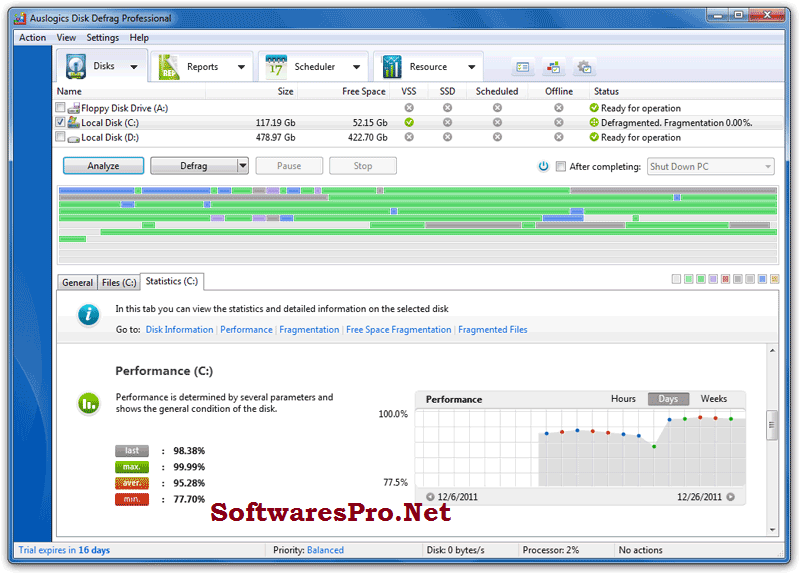
Task: Click the Analyze button
Action: click(x=103, y=166)
